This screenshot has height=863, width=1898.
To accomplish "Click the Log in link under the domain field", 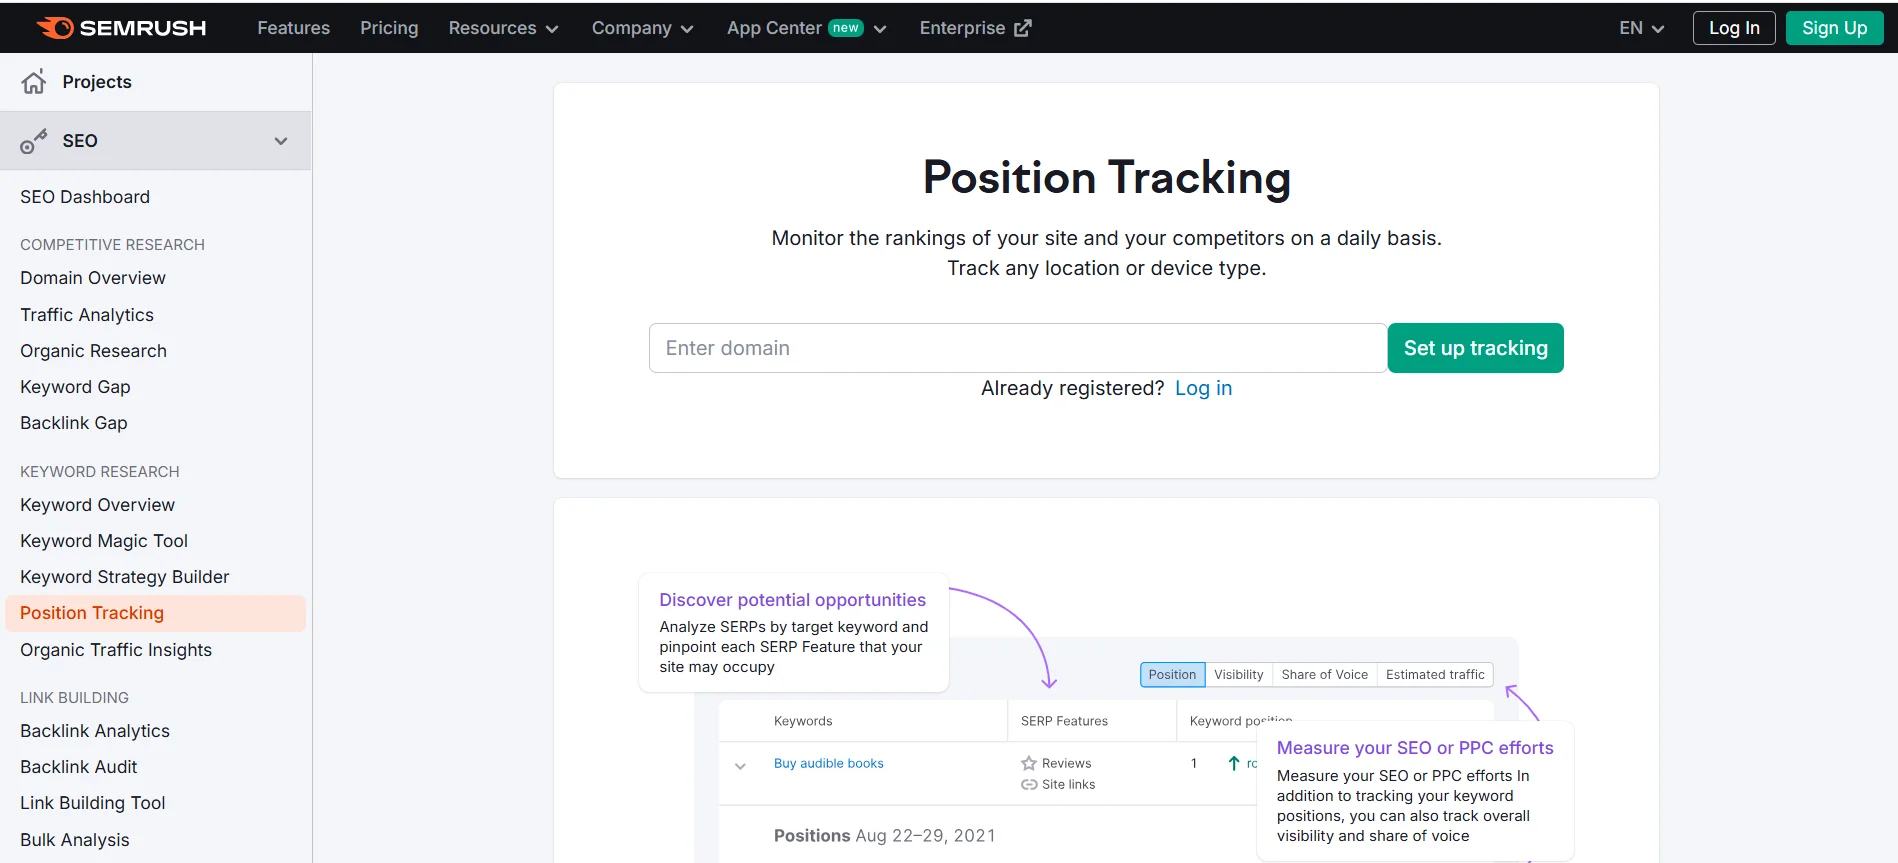I will click(1203, 388).
